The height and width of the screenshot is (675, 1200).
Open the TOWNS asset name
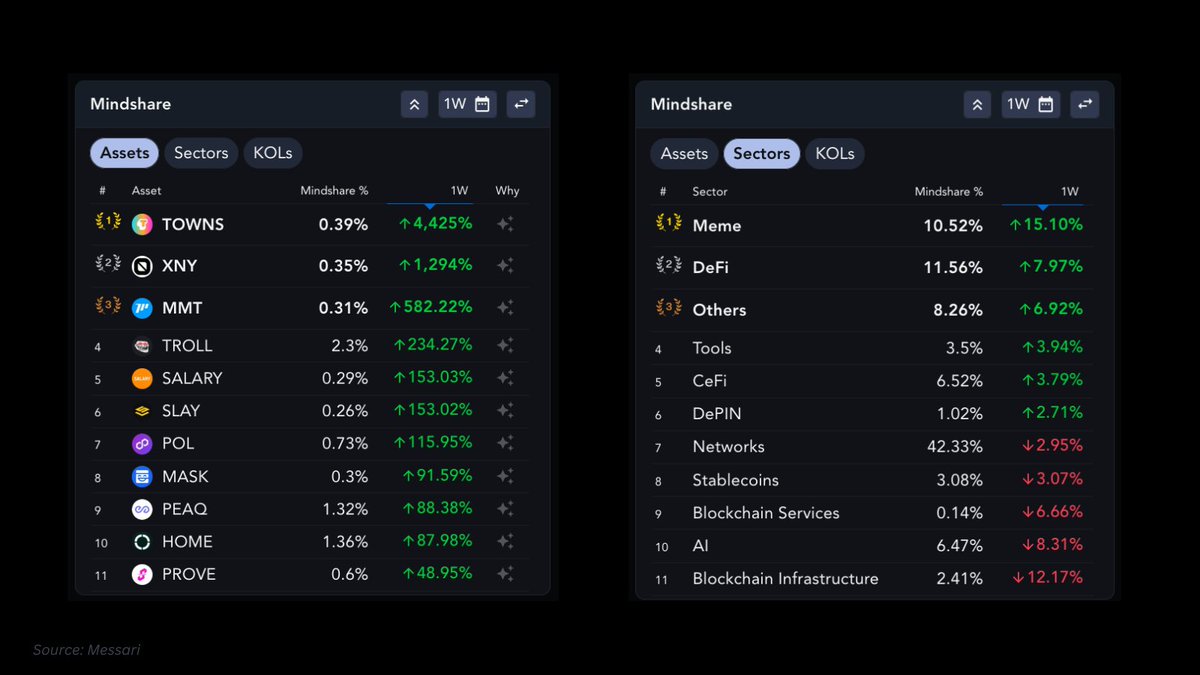(x=193, y=224)
